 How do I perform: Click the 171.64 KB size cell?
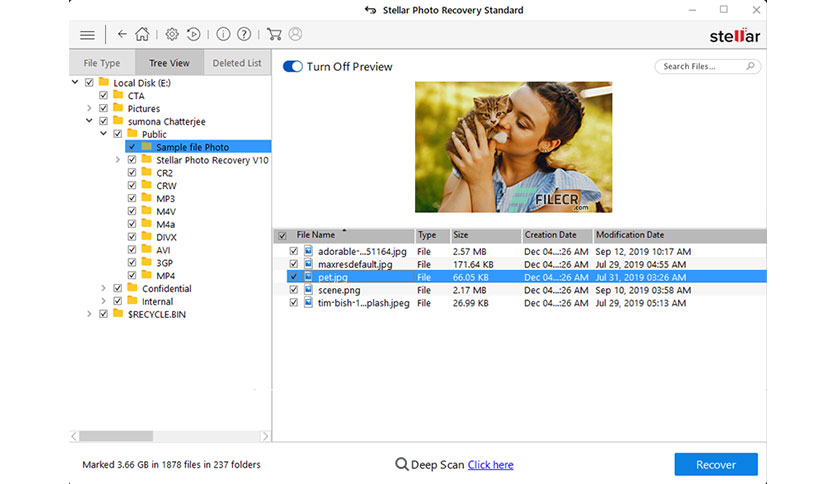473,264
